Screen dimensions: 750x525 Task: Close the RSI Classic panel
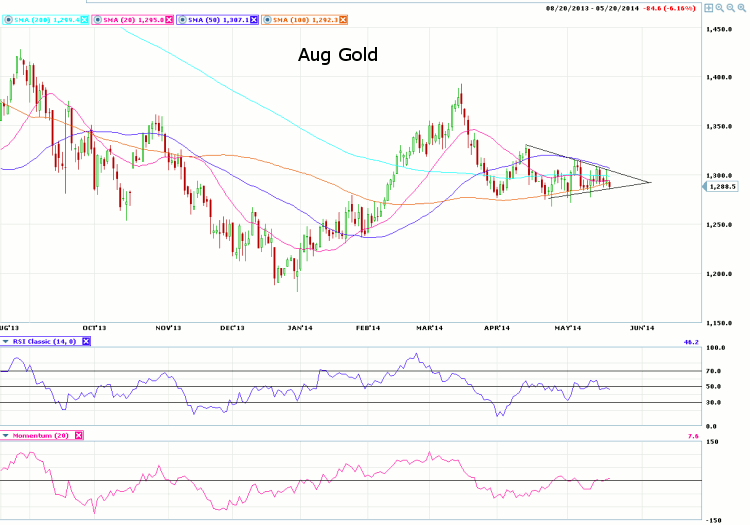[86, 342]
